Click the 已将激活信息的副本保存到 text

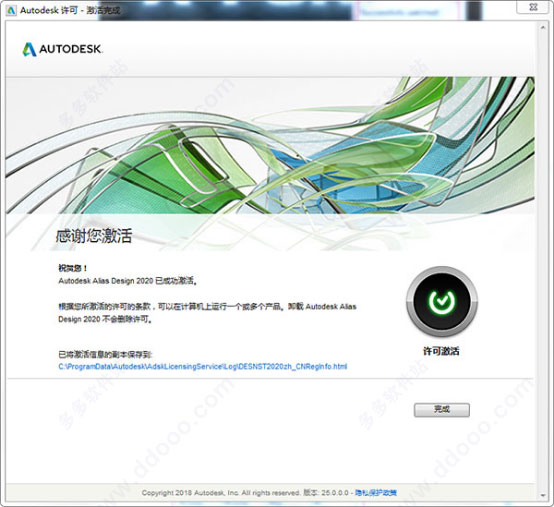coord(105,354)
